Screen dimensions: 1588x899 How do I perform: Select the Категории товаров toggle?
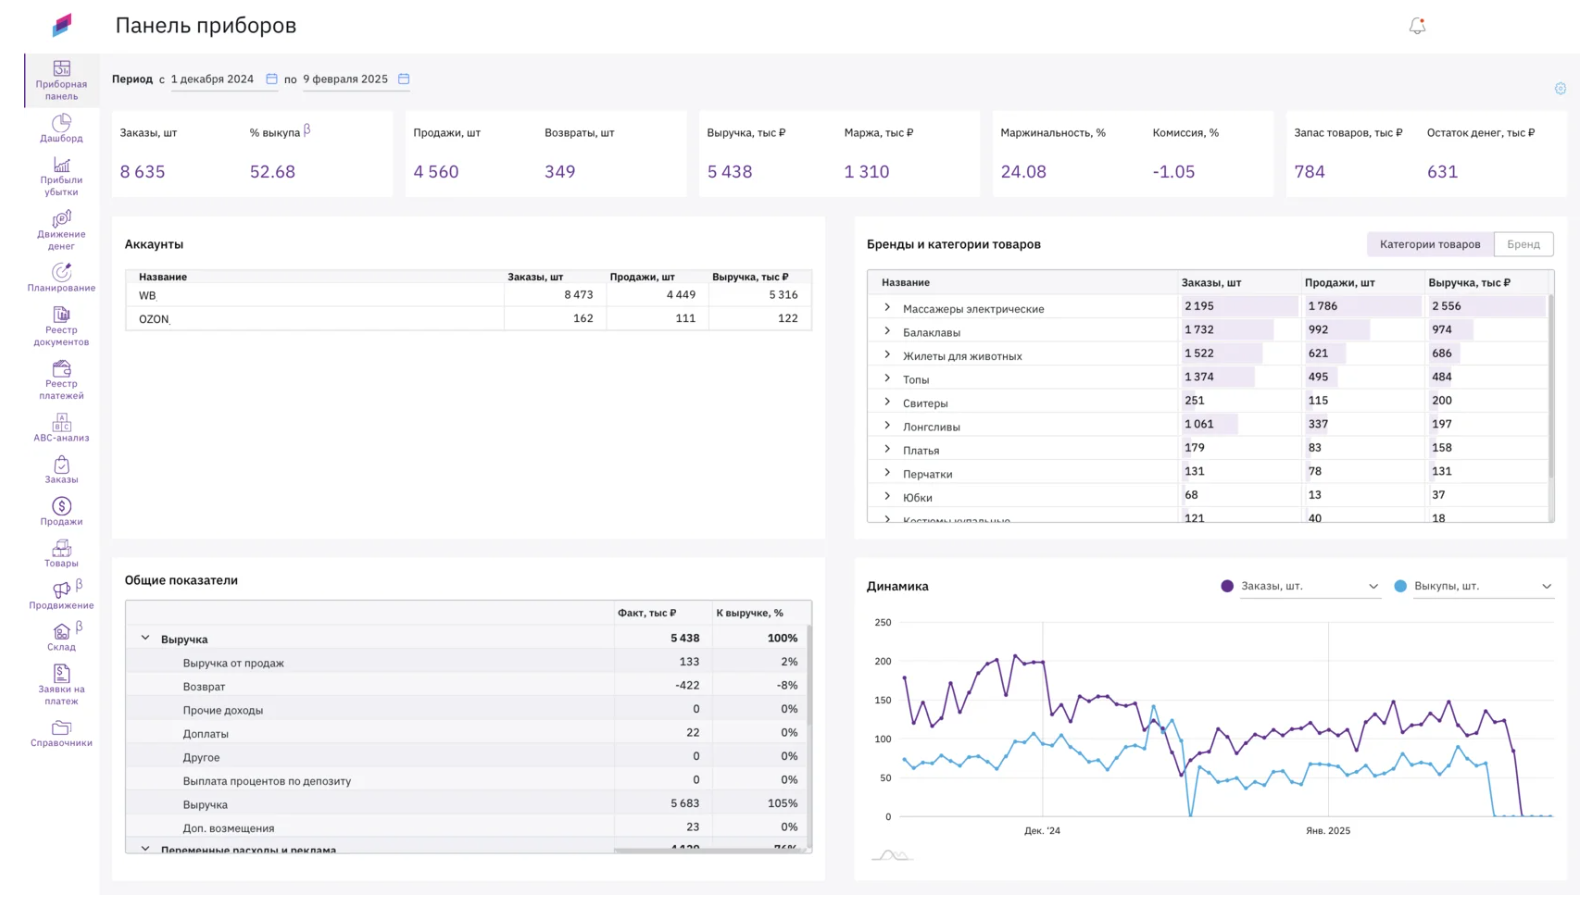(x=1429, y=244)
